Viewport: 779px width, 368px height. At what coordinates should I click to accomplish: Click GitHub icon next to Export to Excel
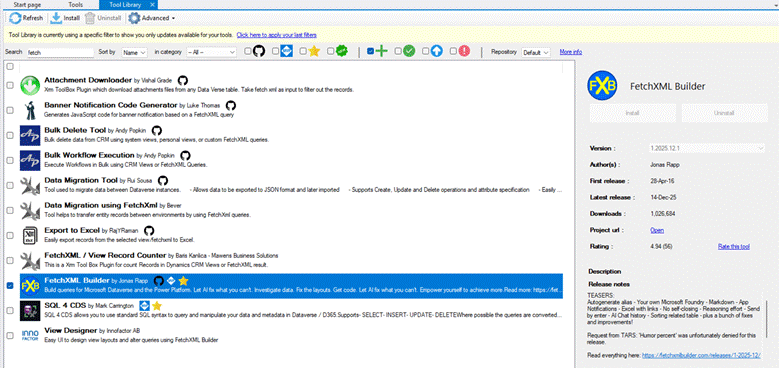pos(149,230)
